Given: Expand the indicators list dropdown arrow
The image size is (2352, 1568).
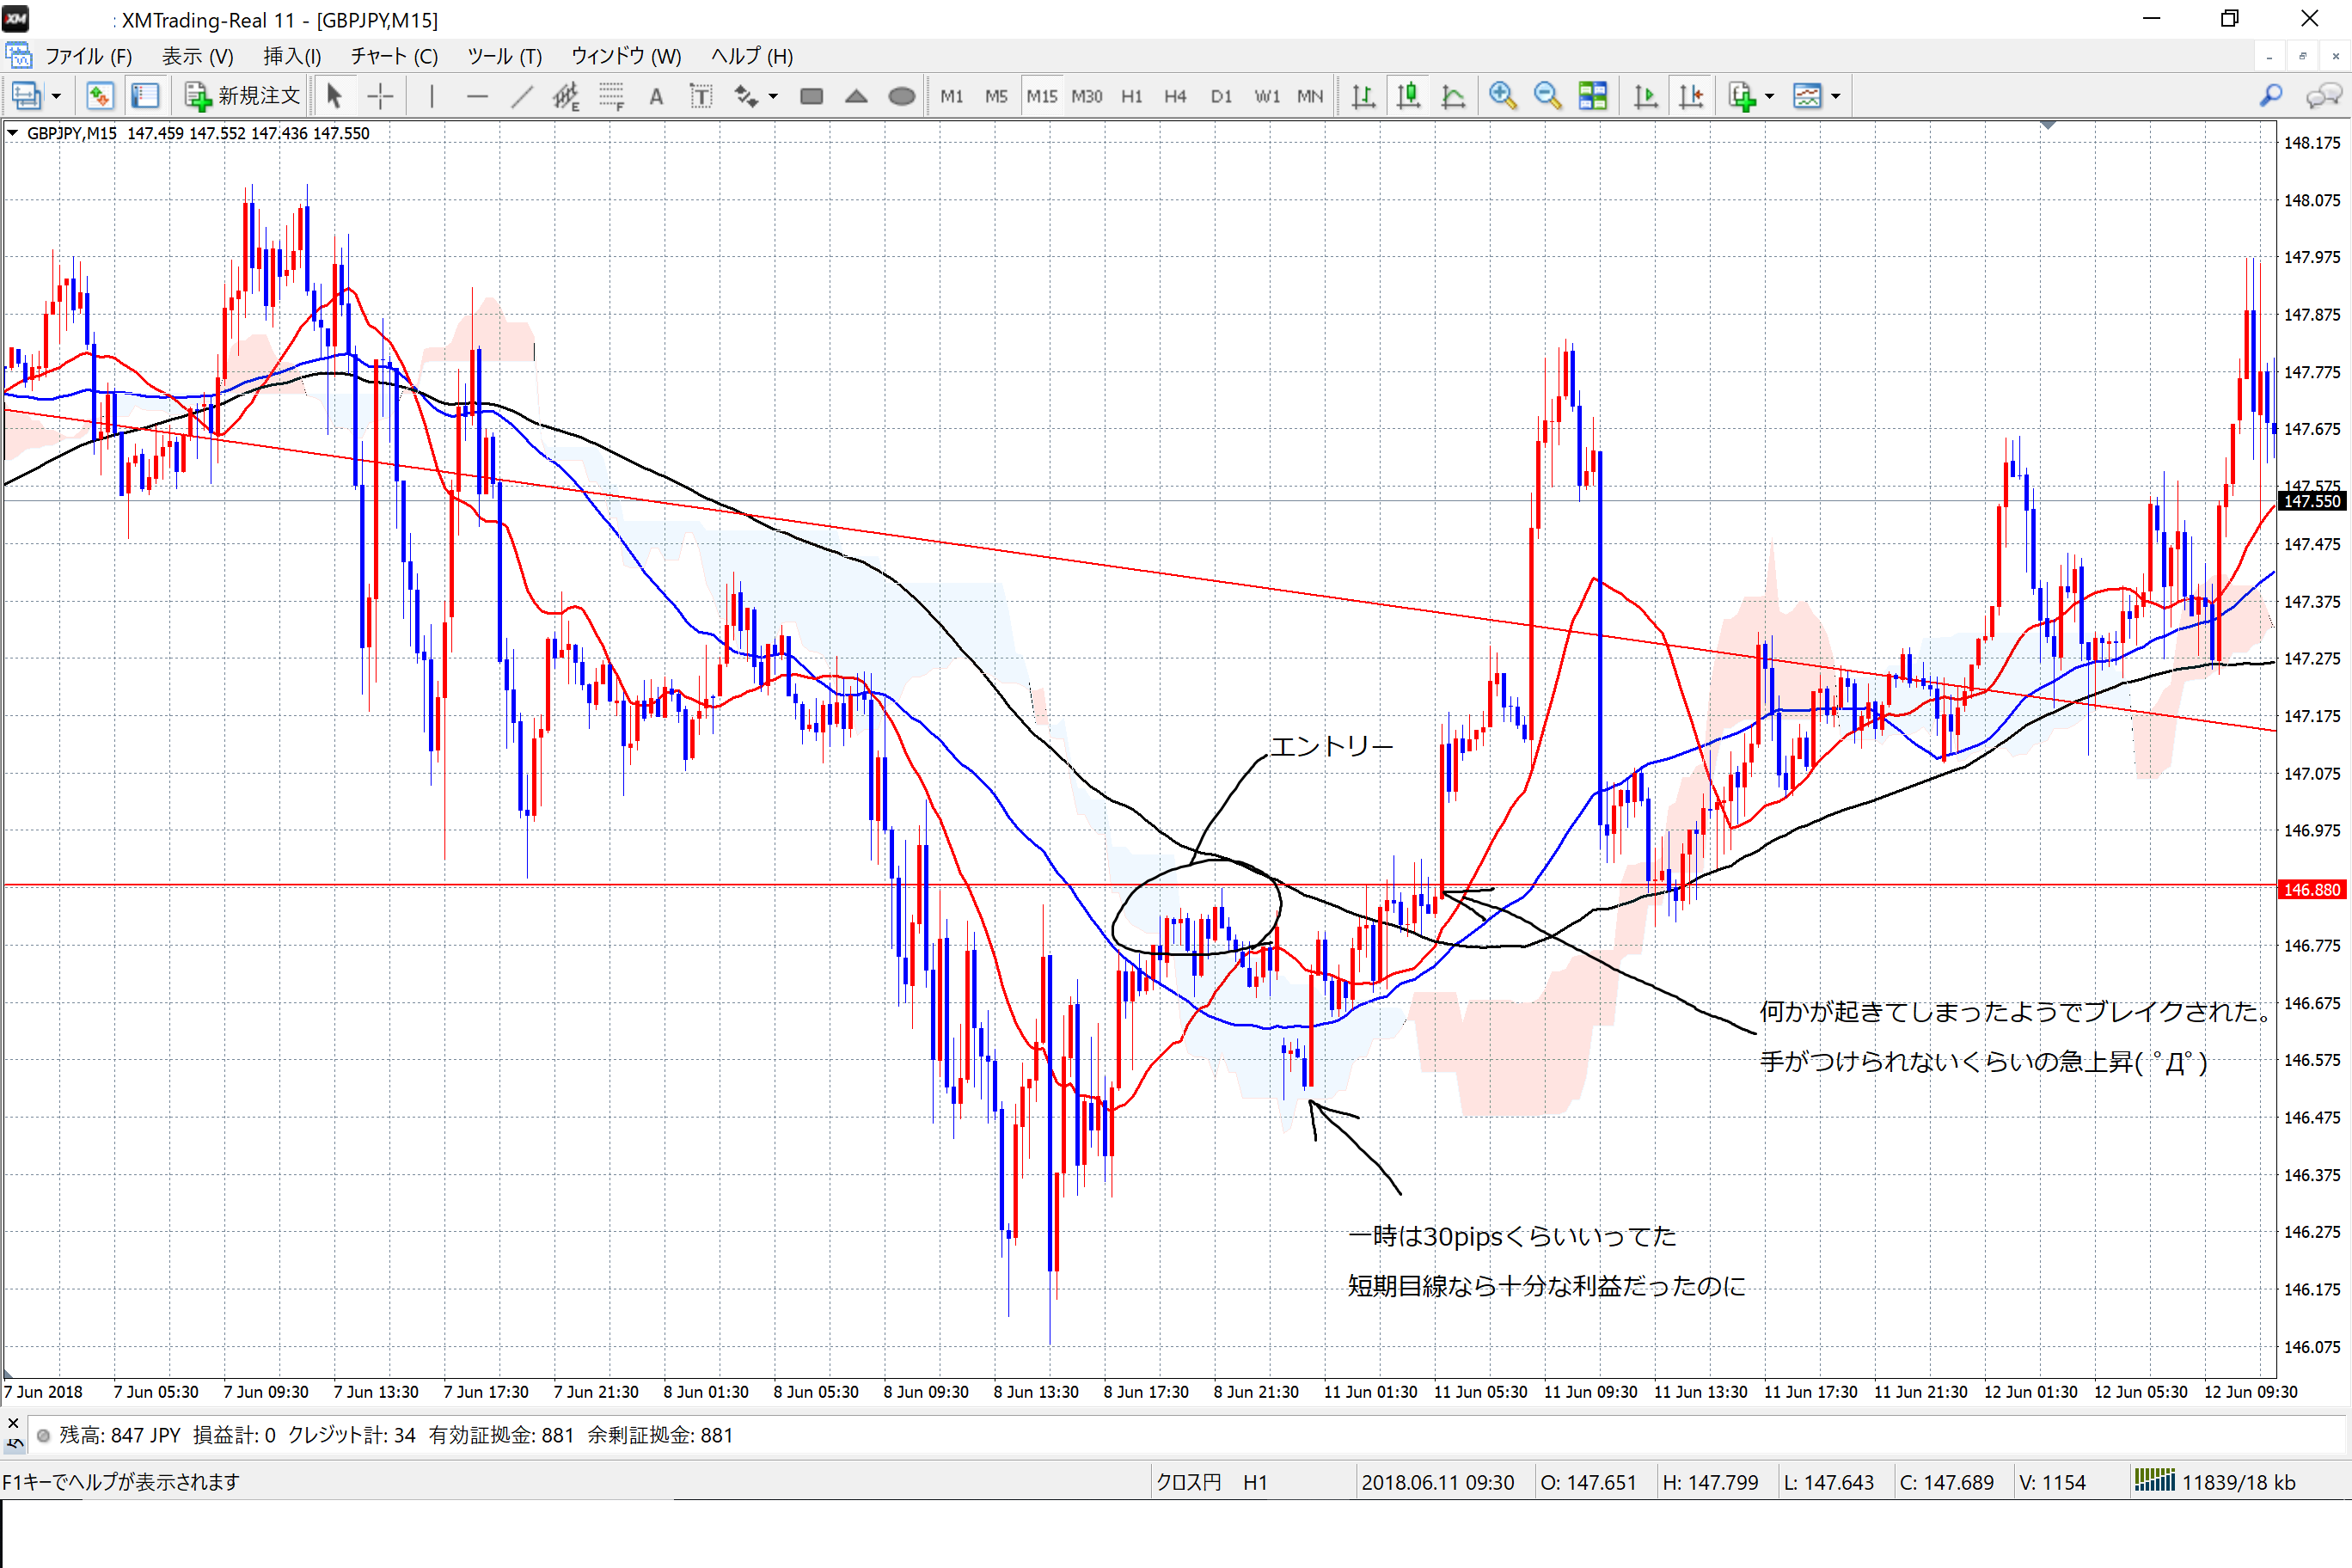Looking at the screenshot, I should tap(1770, 96).
